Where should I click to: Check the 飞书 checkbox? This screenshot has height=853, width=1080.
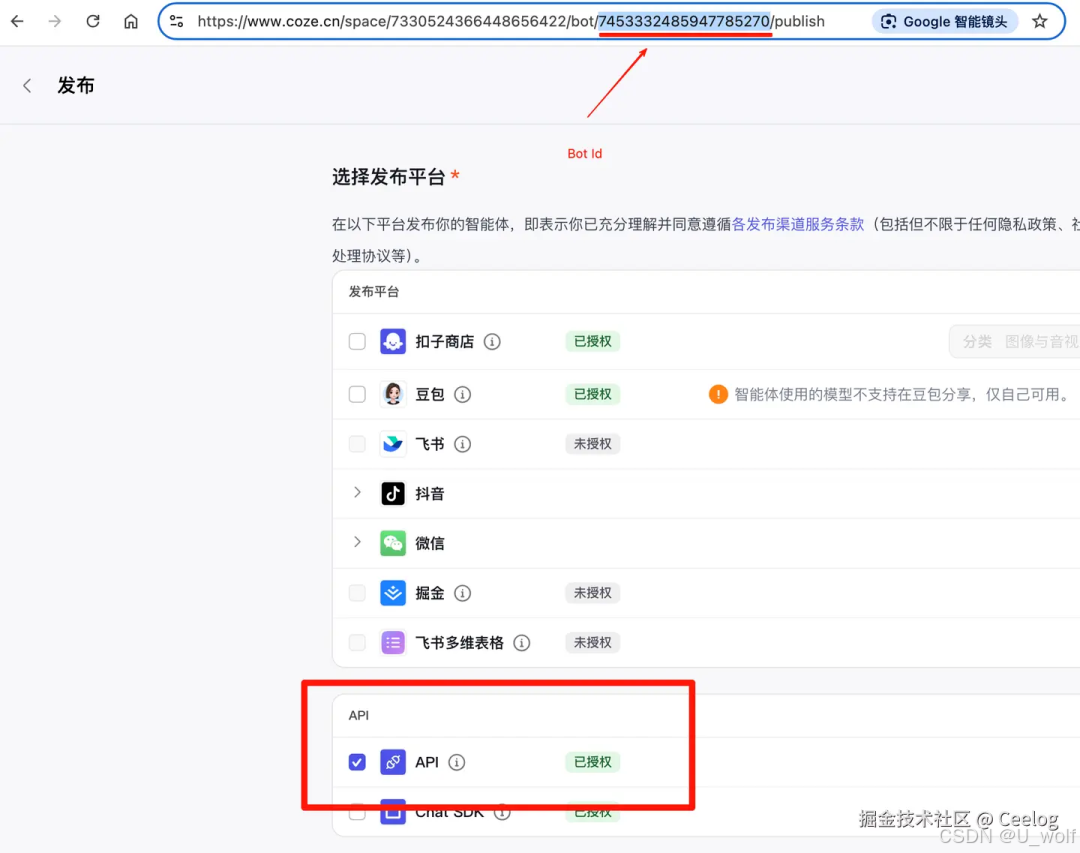point(357,444)
